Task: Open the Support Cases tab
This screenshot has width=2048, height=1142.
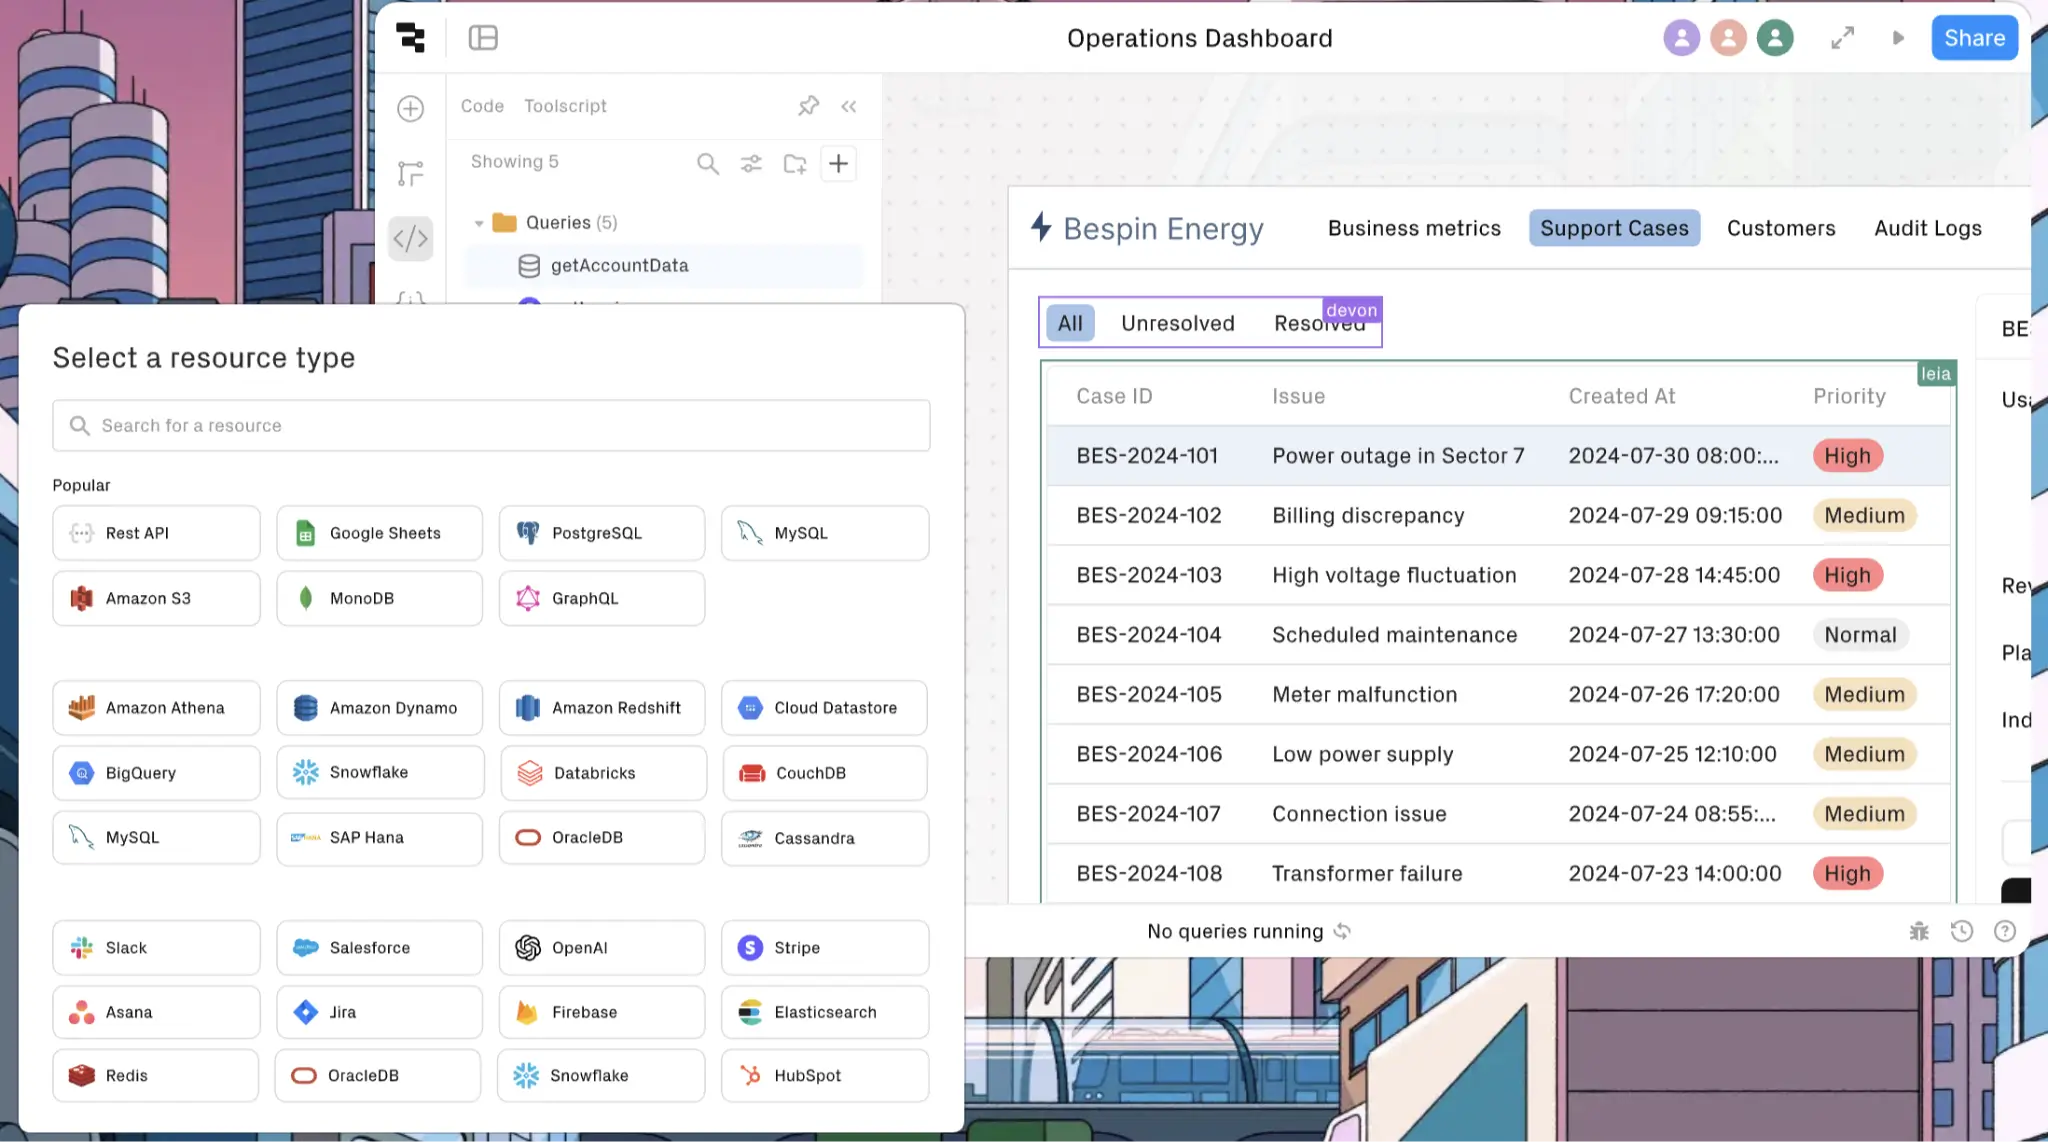Action: pos(1614,228)
